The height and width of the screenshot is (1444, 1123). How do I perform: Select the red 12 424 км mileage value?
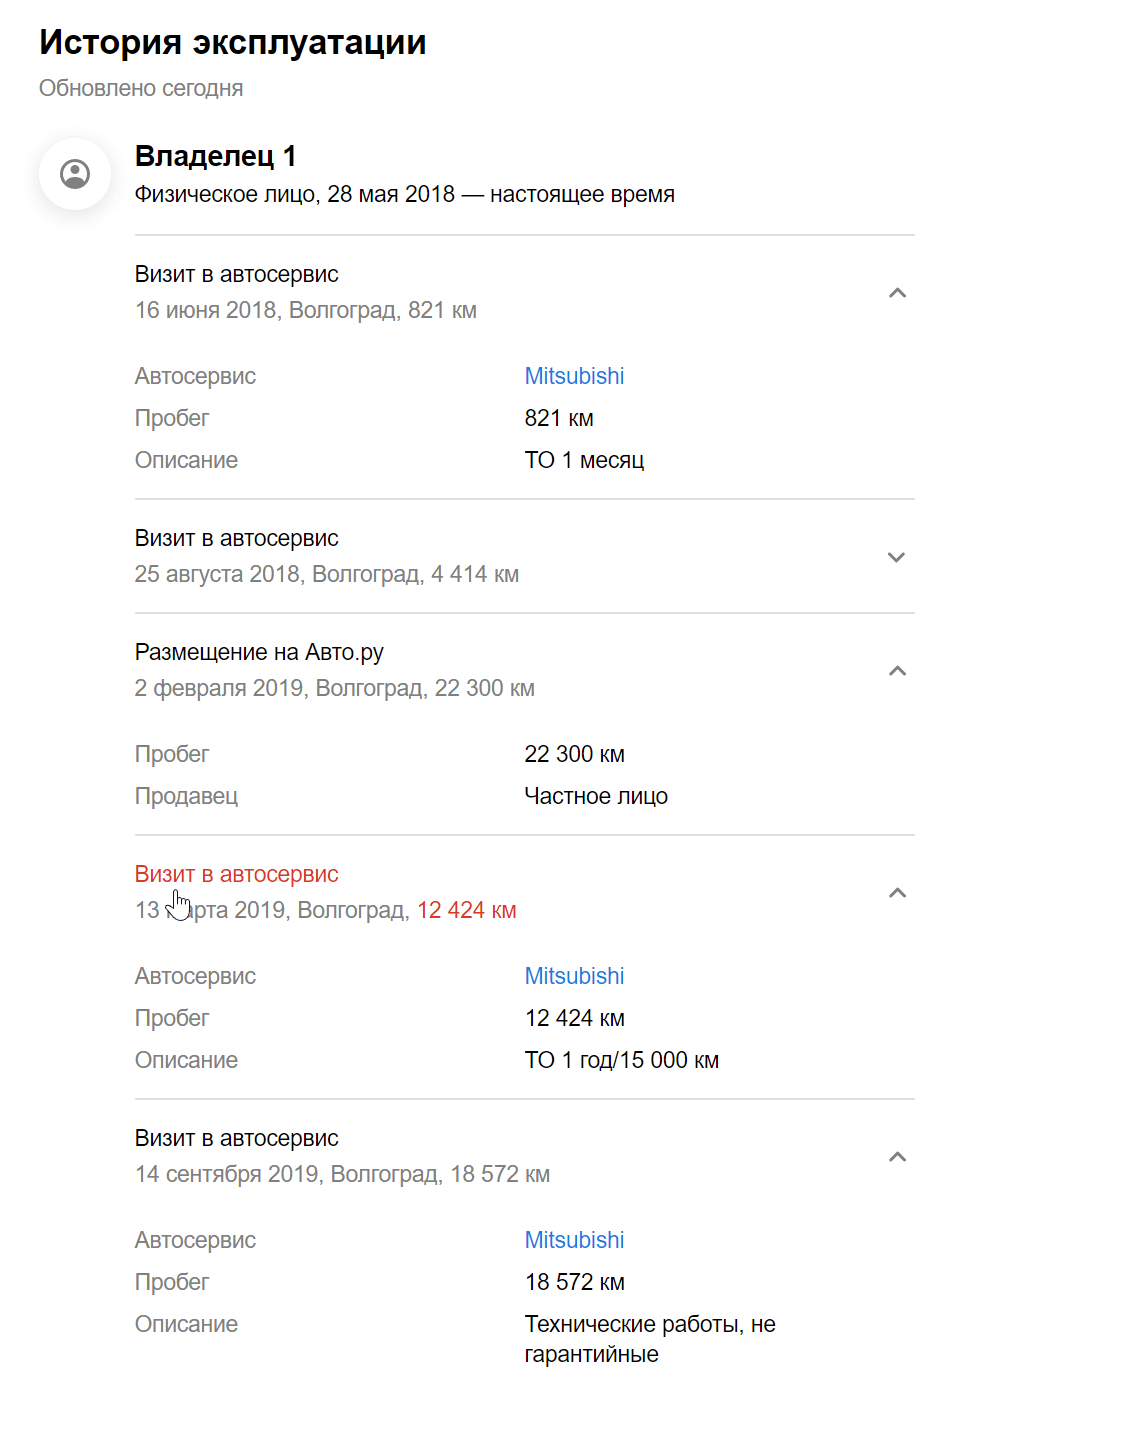coord(467,910)
